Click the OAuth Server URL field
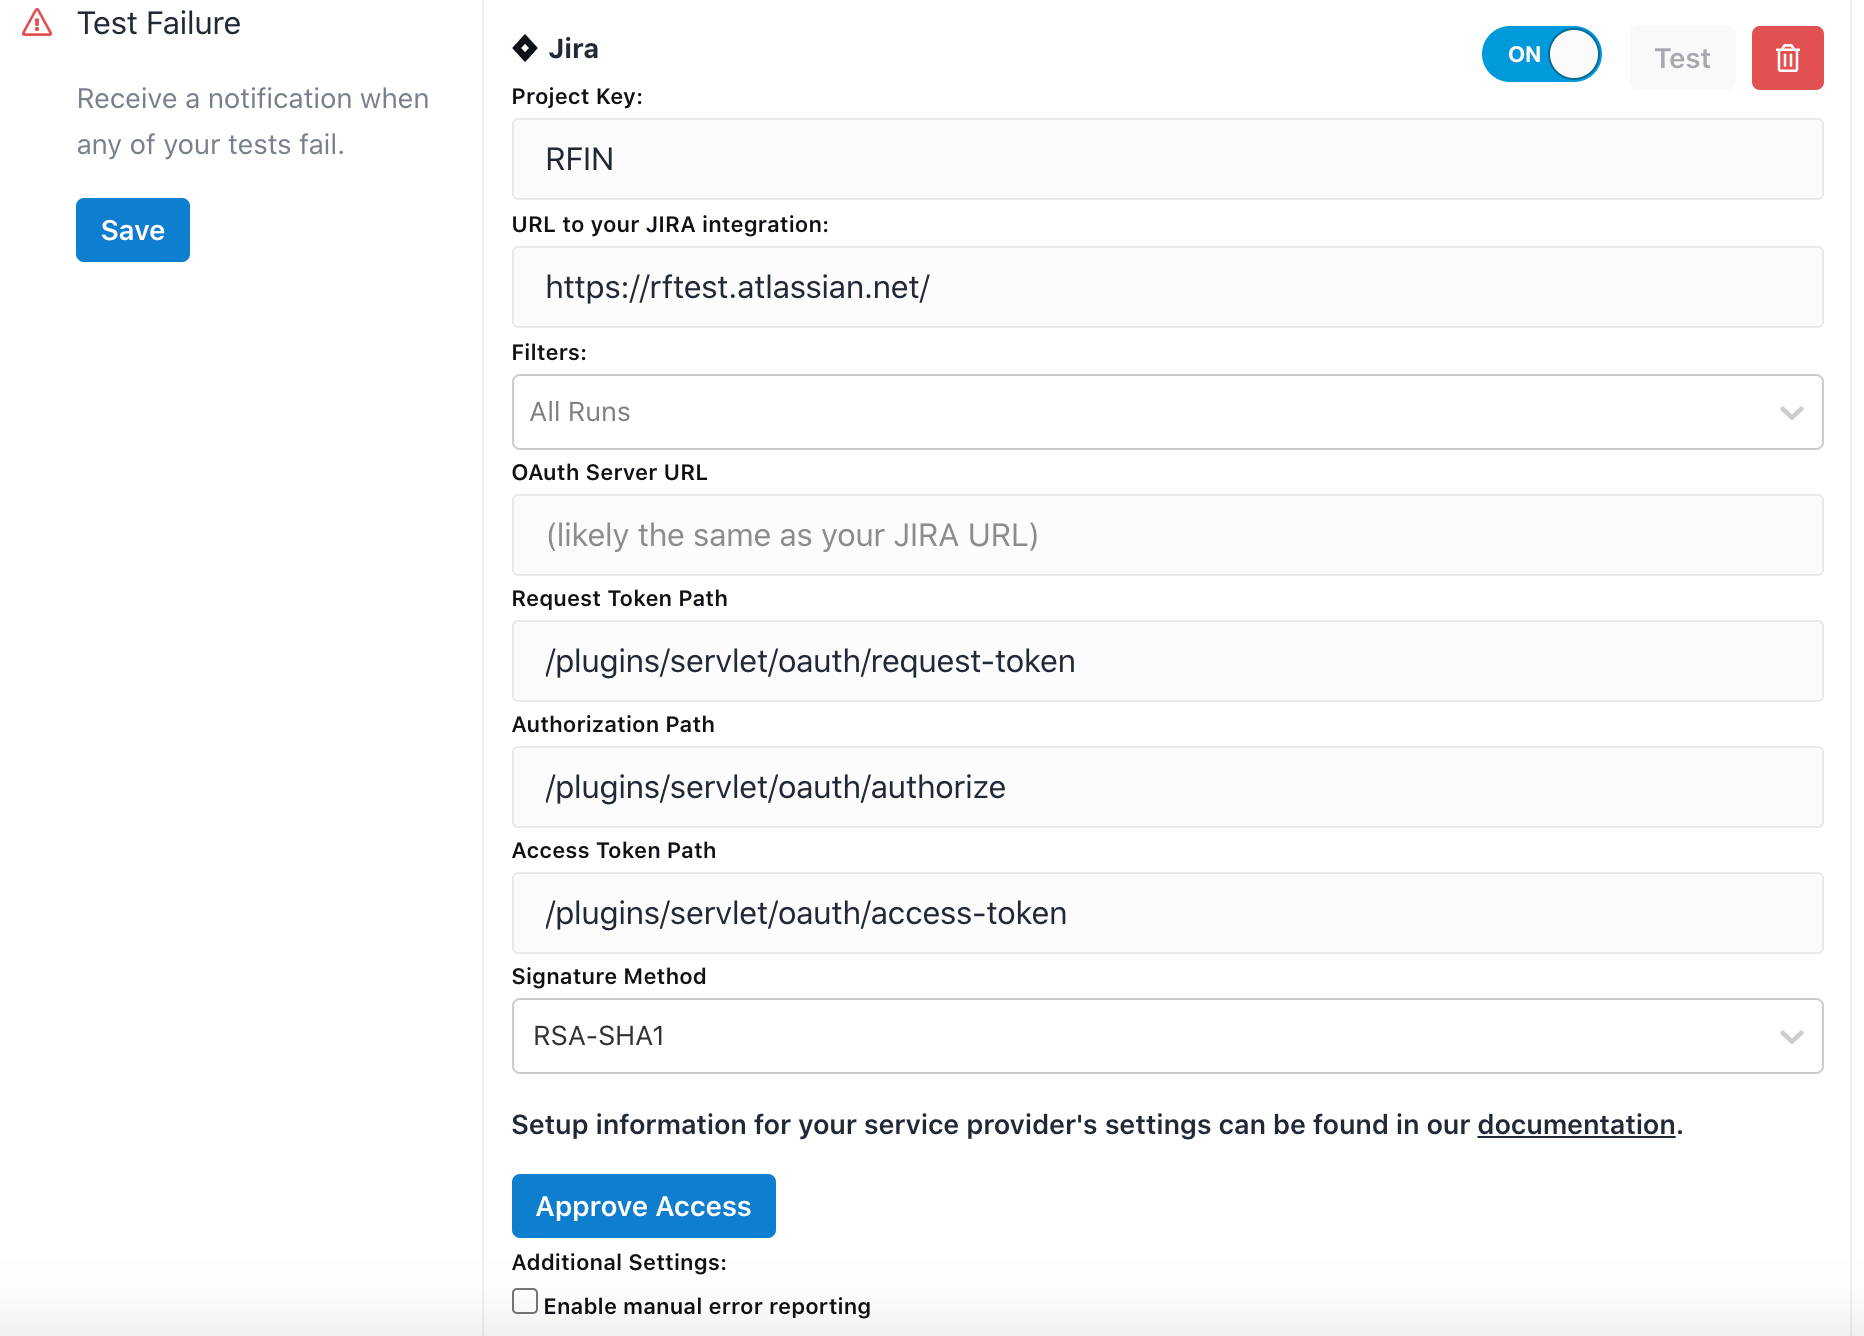The image size is (1864, 1336). coord(1167,535)
